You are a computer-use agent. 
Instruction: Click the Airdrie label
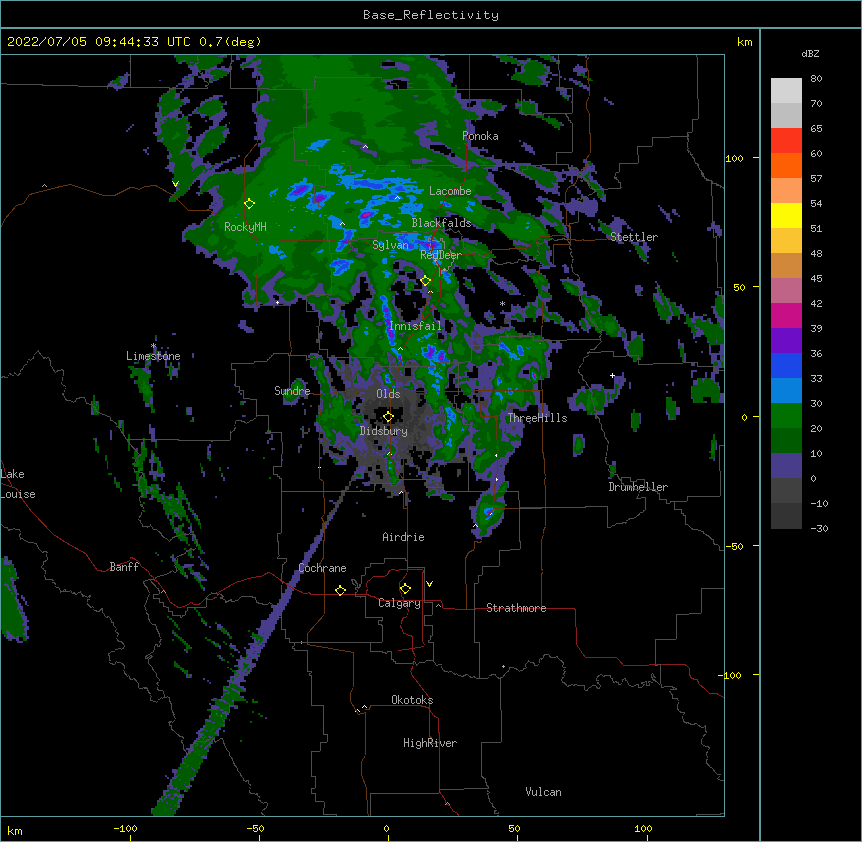tap(404, 537)
